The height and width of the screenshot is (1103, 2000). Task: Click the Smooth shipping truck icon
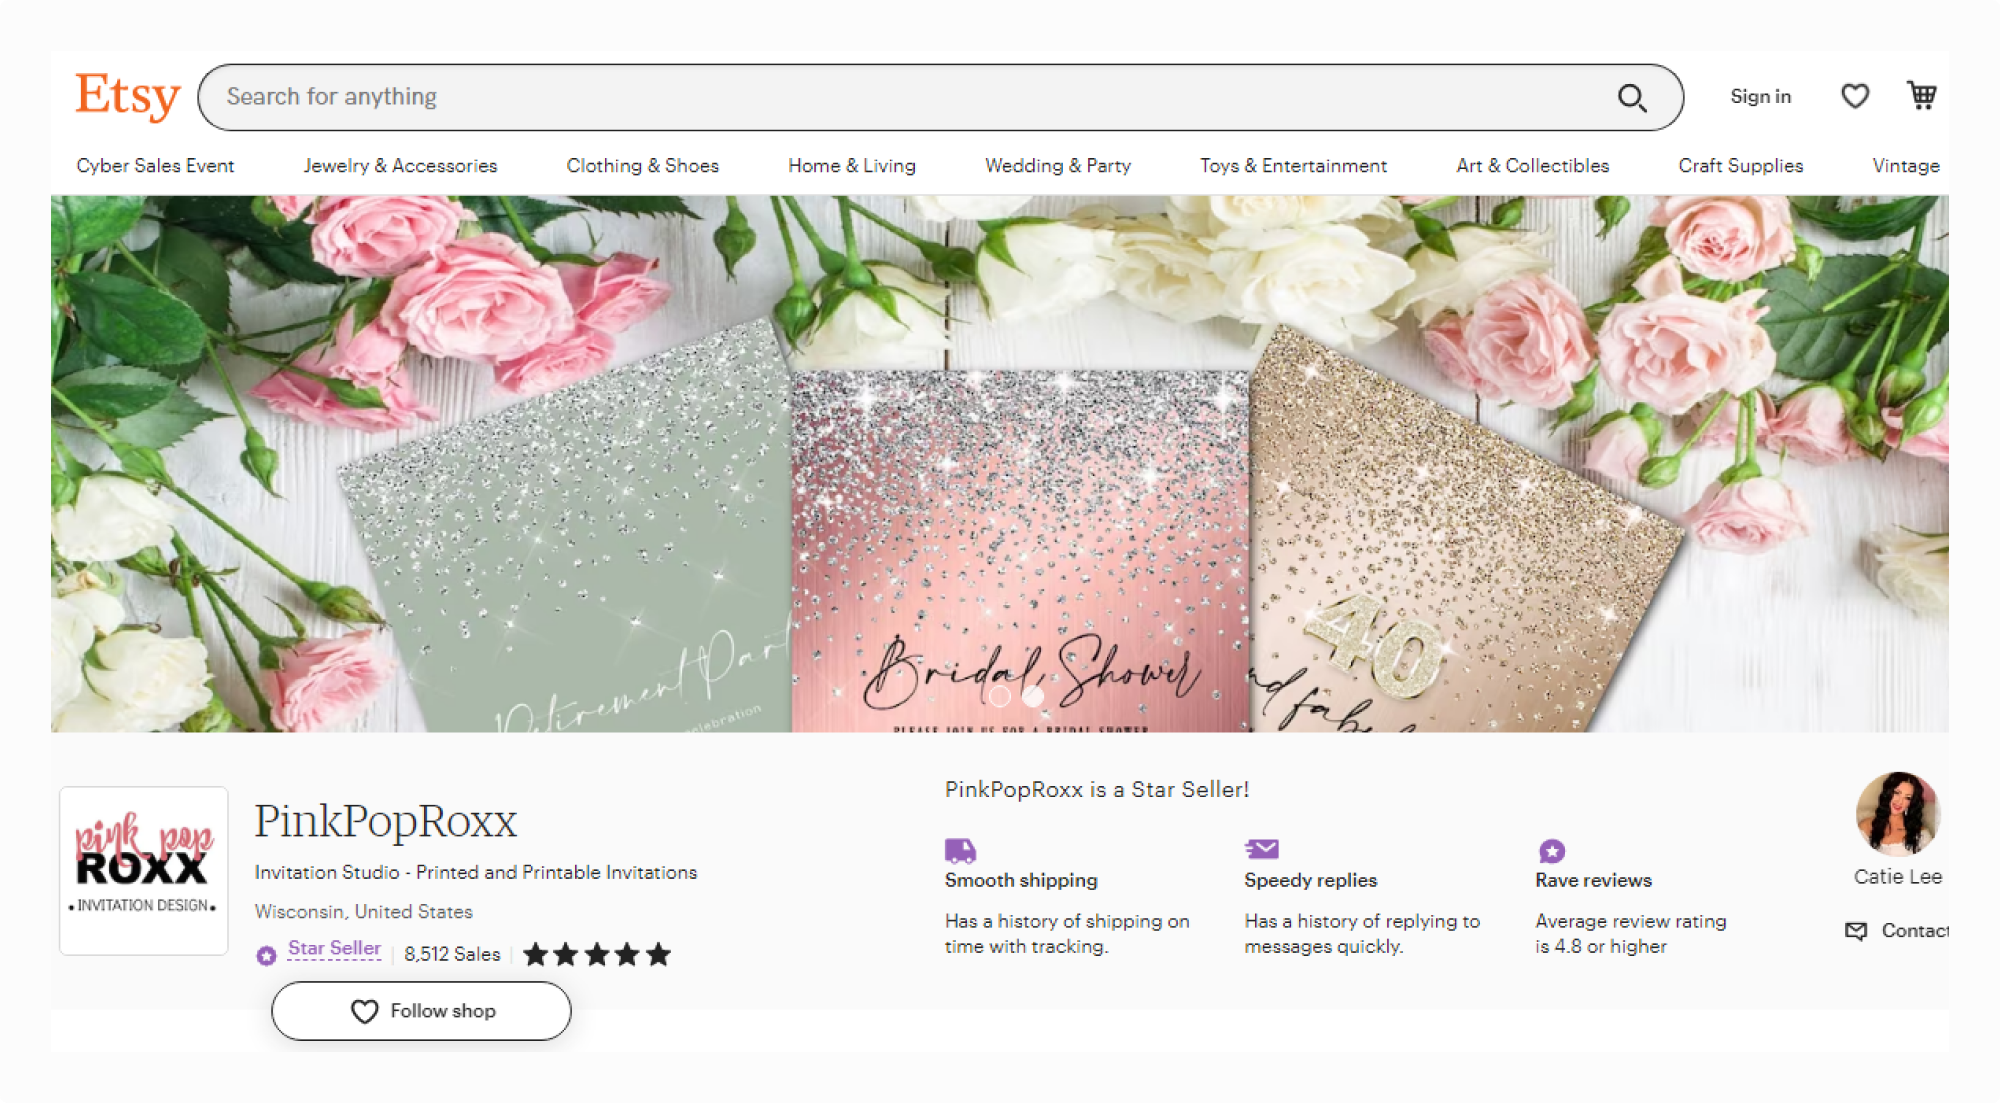(x=960, y=850)
